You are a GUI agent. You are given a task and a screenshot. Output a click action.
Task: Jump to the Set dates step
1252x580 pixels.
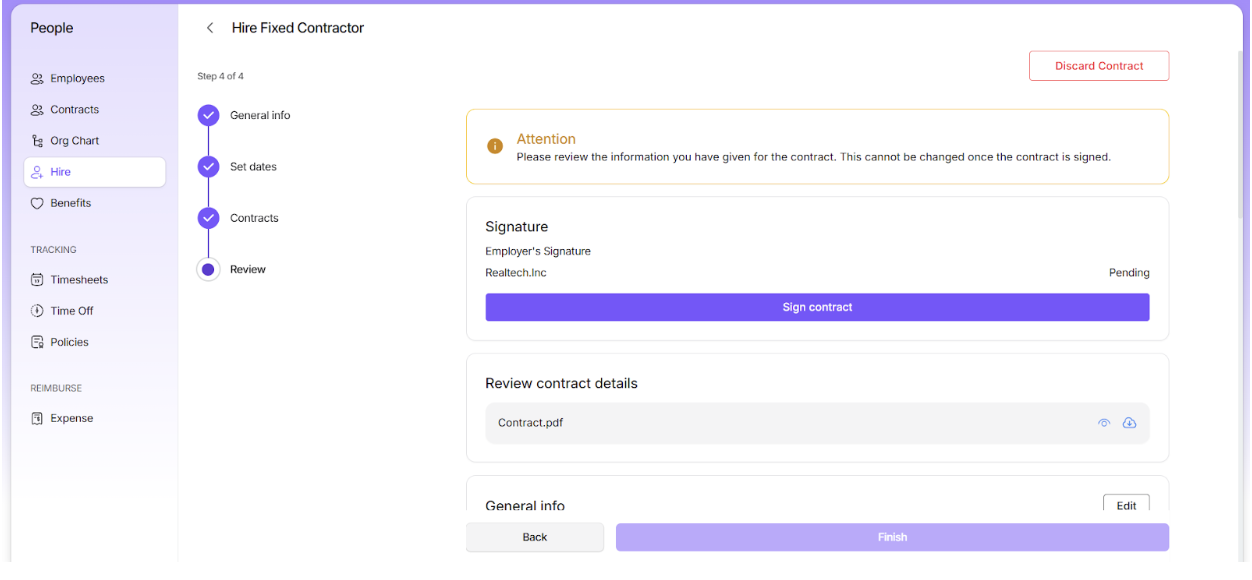pos(208,166)
